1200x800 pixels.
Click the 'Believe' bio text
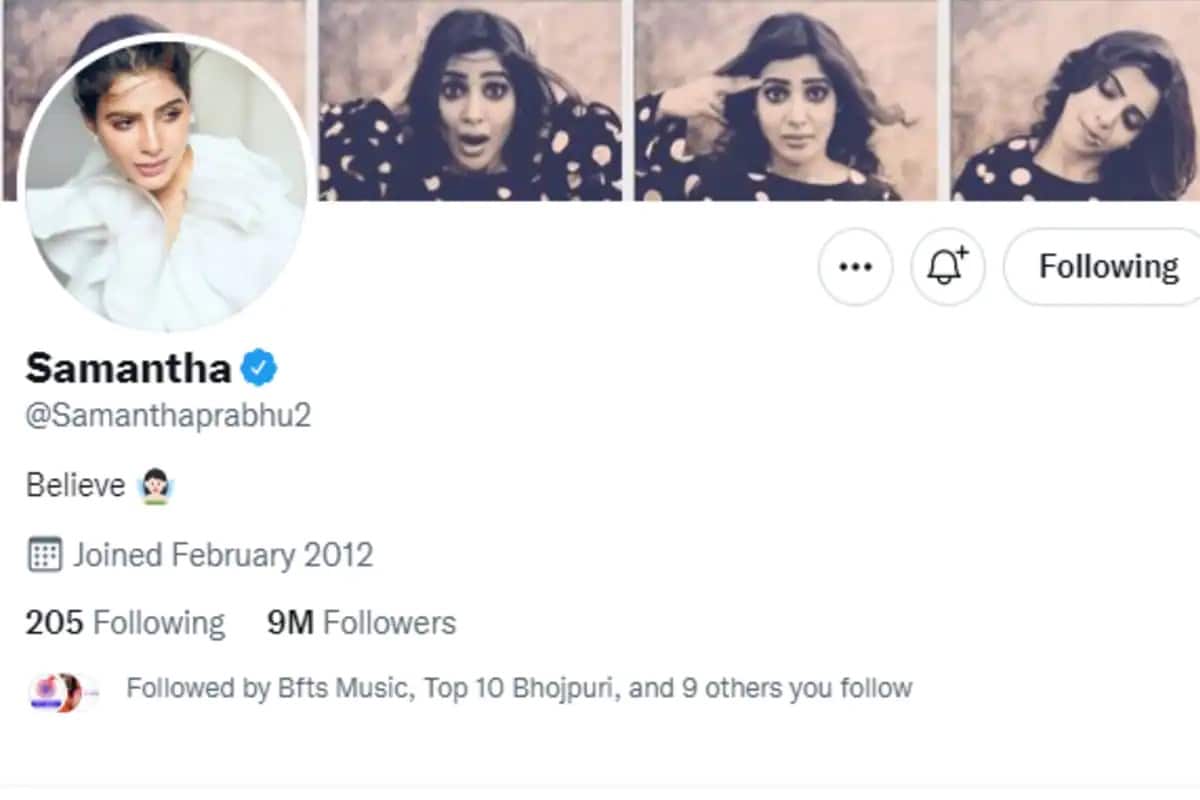[75, 486]
